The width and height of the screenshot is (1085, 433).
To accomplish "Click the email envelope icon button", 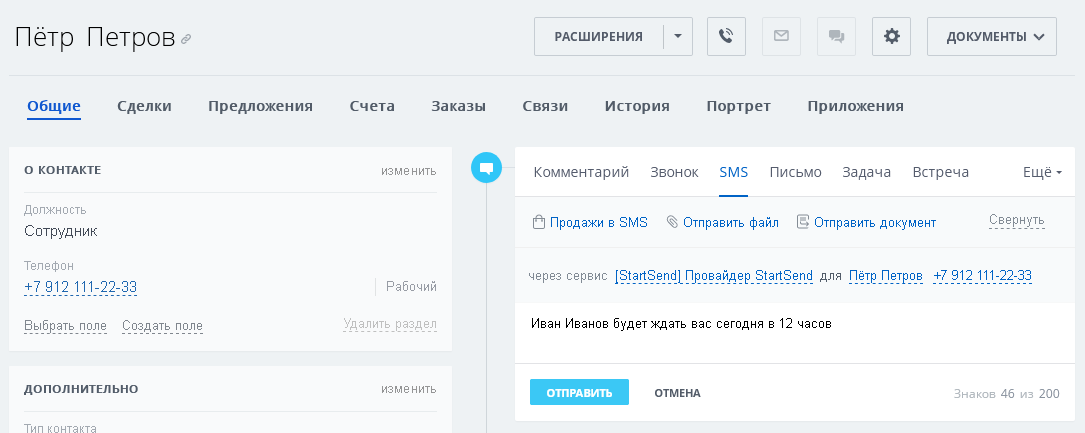I will coord(781,37).
